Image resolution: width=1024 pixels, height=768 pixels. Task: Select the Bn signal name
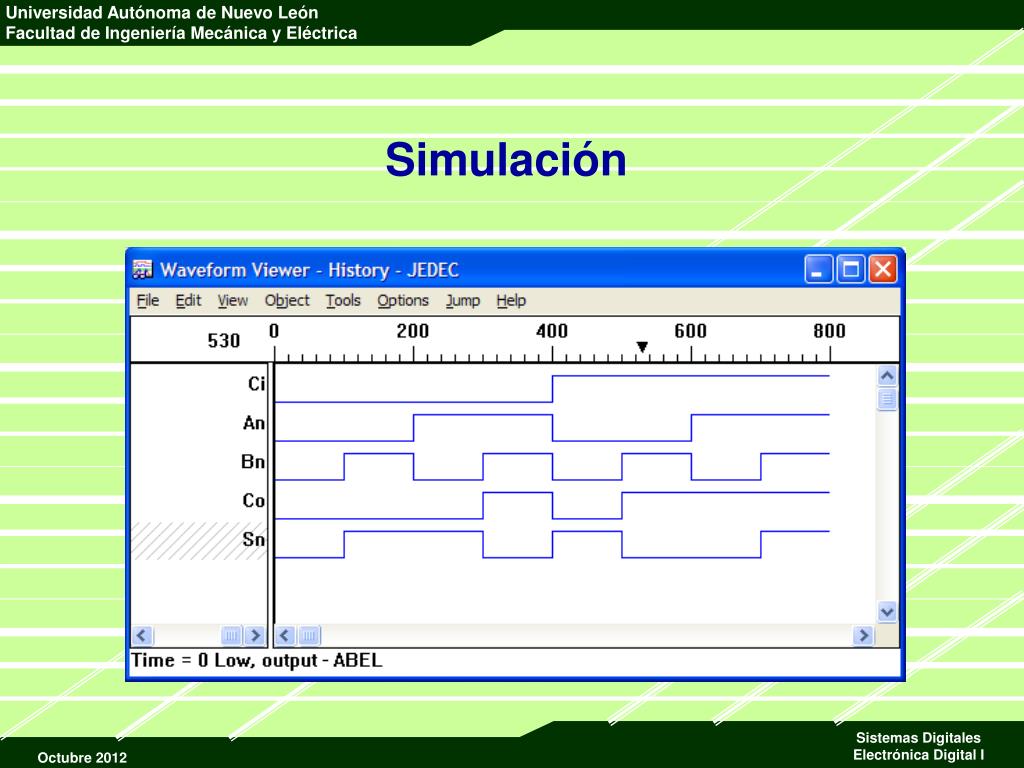click(x=253, y=462)
